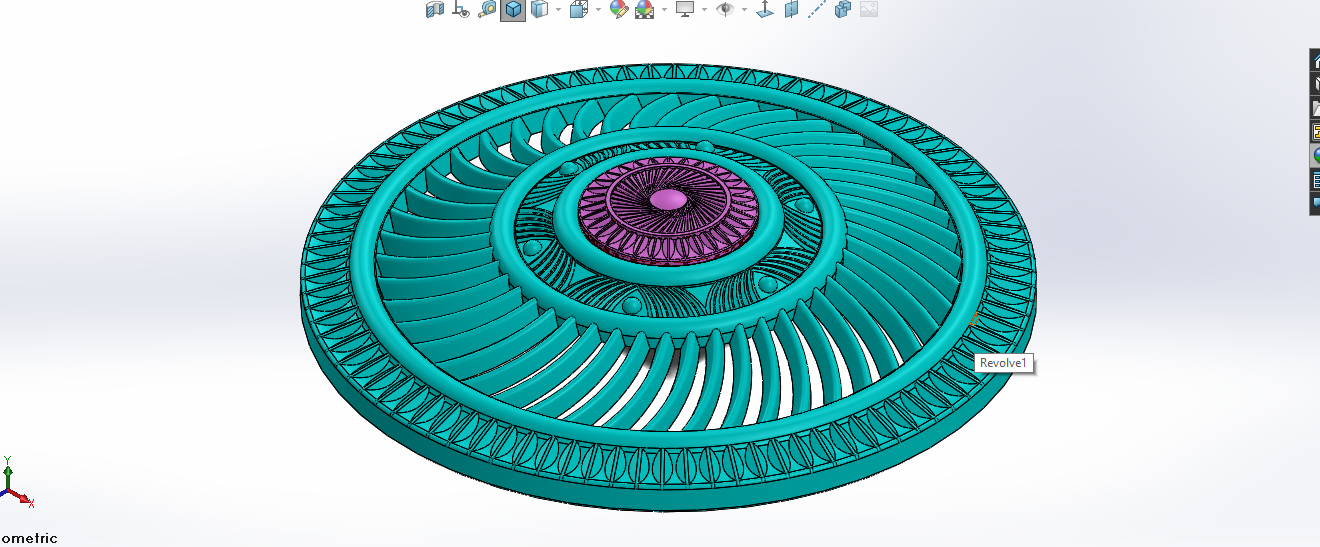Open the View Orientation cube icon
Image resolution: width=1320 pixels, height=547 pixels.
[x=579, y=9]
